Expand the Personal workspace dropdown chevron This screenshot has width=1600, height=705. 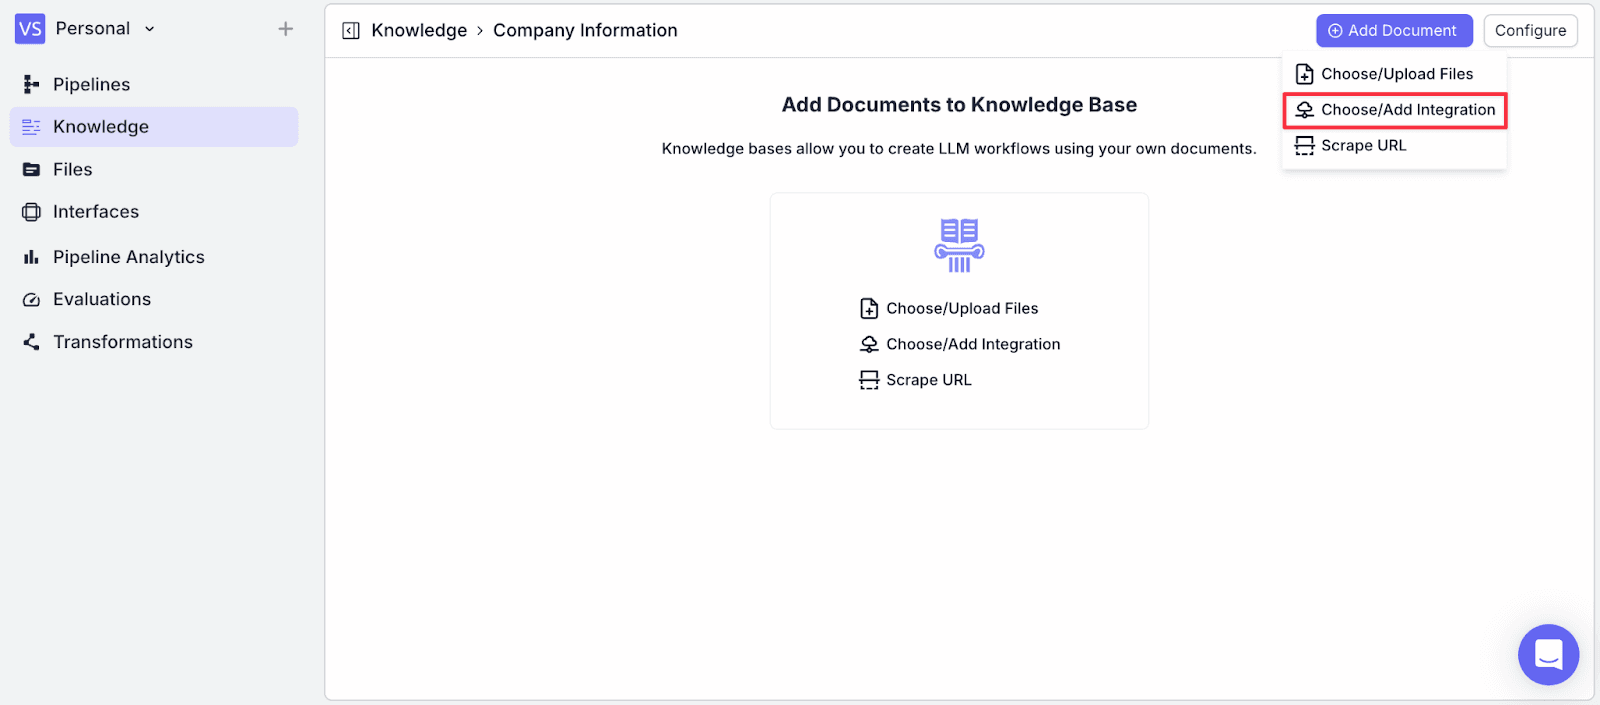[x=150, y=29]
